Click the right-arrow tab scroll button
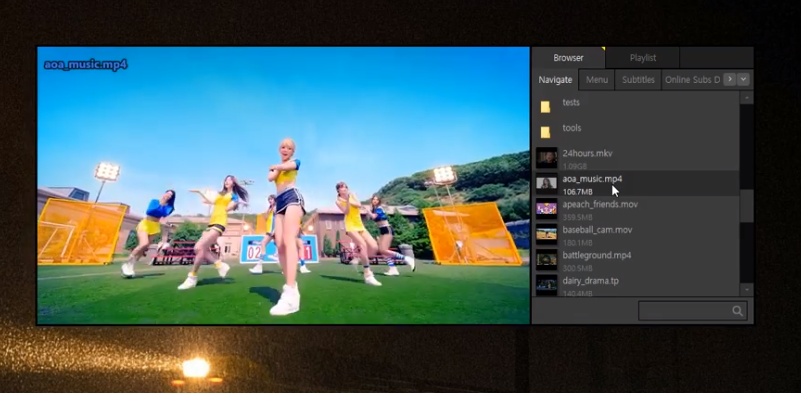The image size is (801, 393). coord(730,79)
